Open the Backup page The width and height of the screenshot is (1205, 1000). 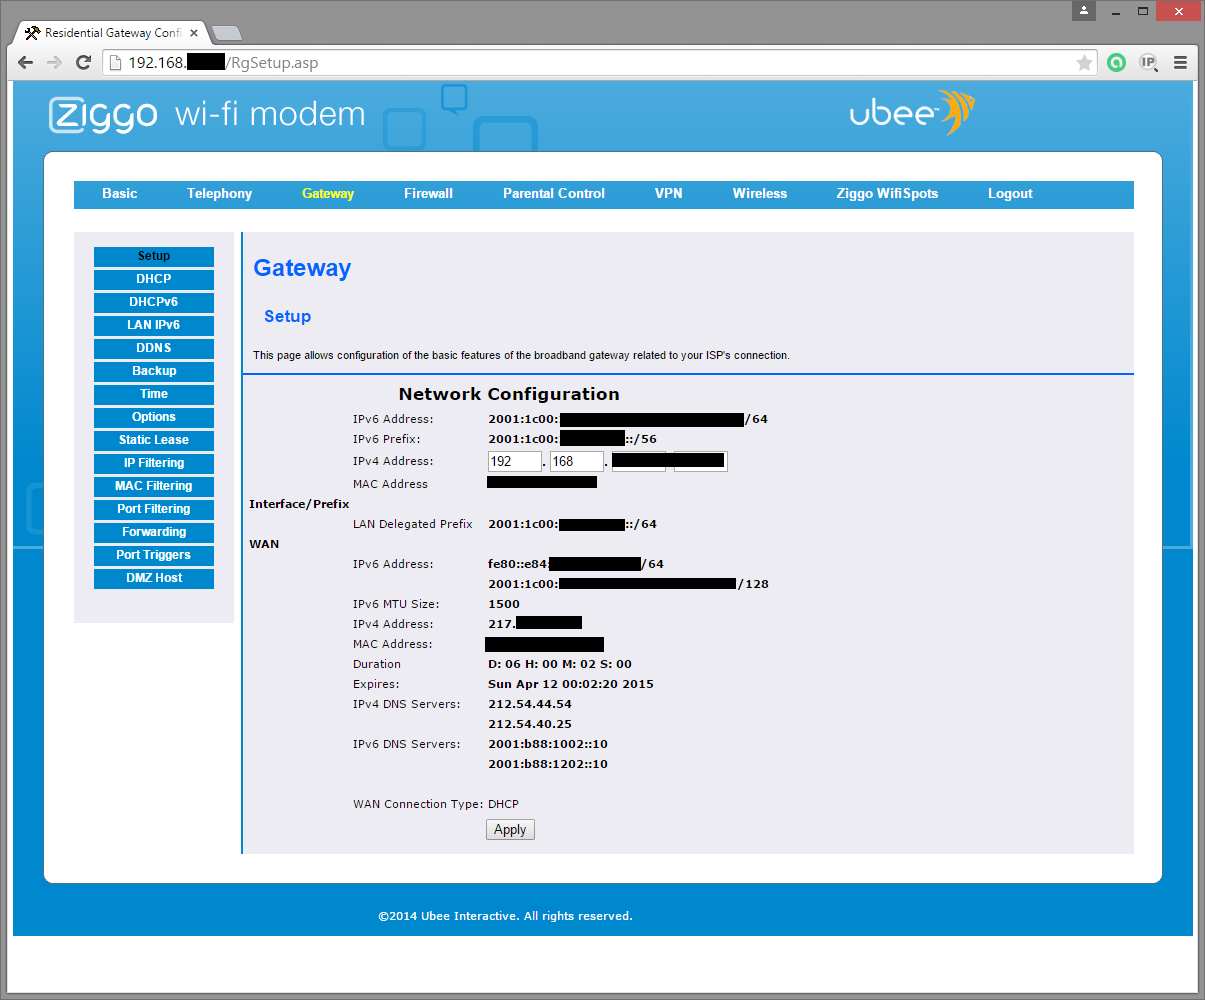click(x=154, y=371)
